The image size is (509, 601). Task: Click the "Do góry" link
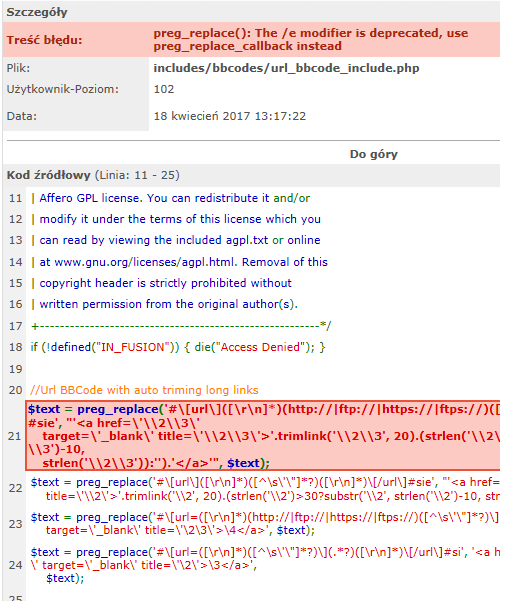point(373,154)
